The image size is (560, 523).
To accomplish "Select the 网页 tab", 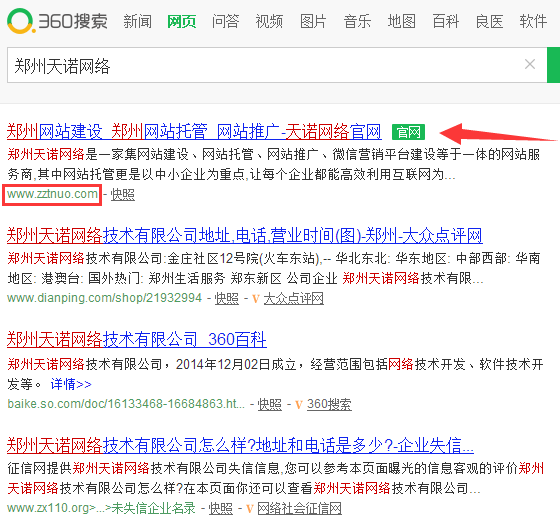I will click(x=182, y=21).
